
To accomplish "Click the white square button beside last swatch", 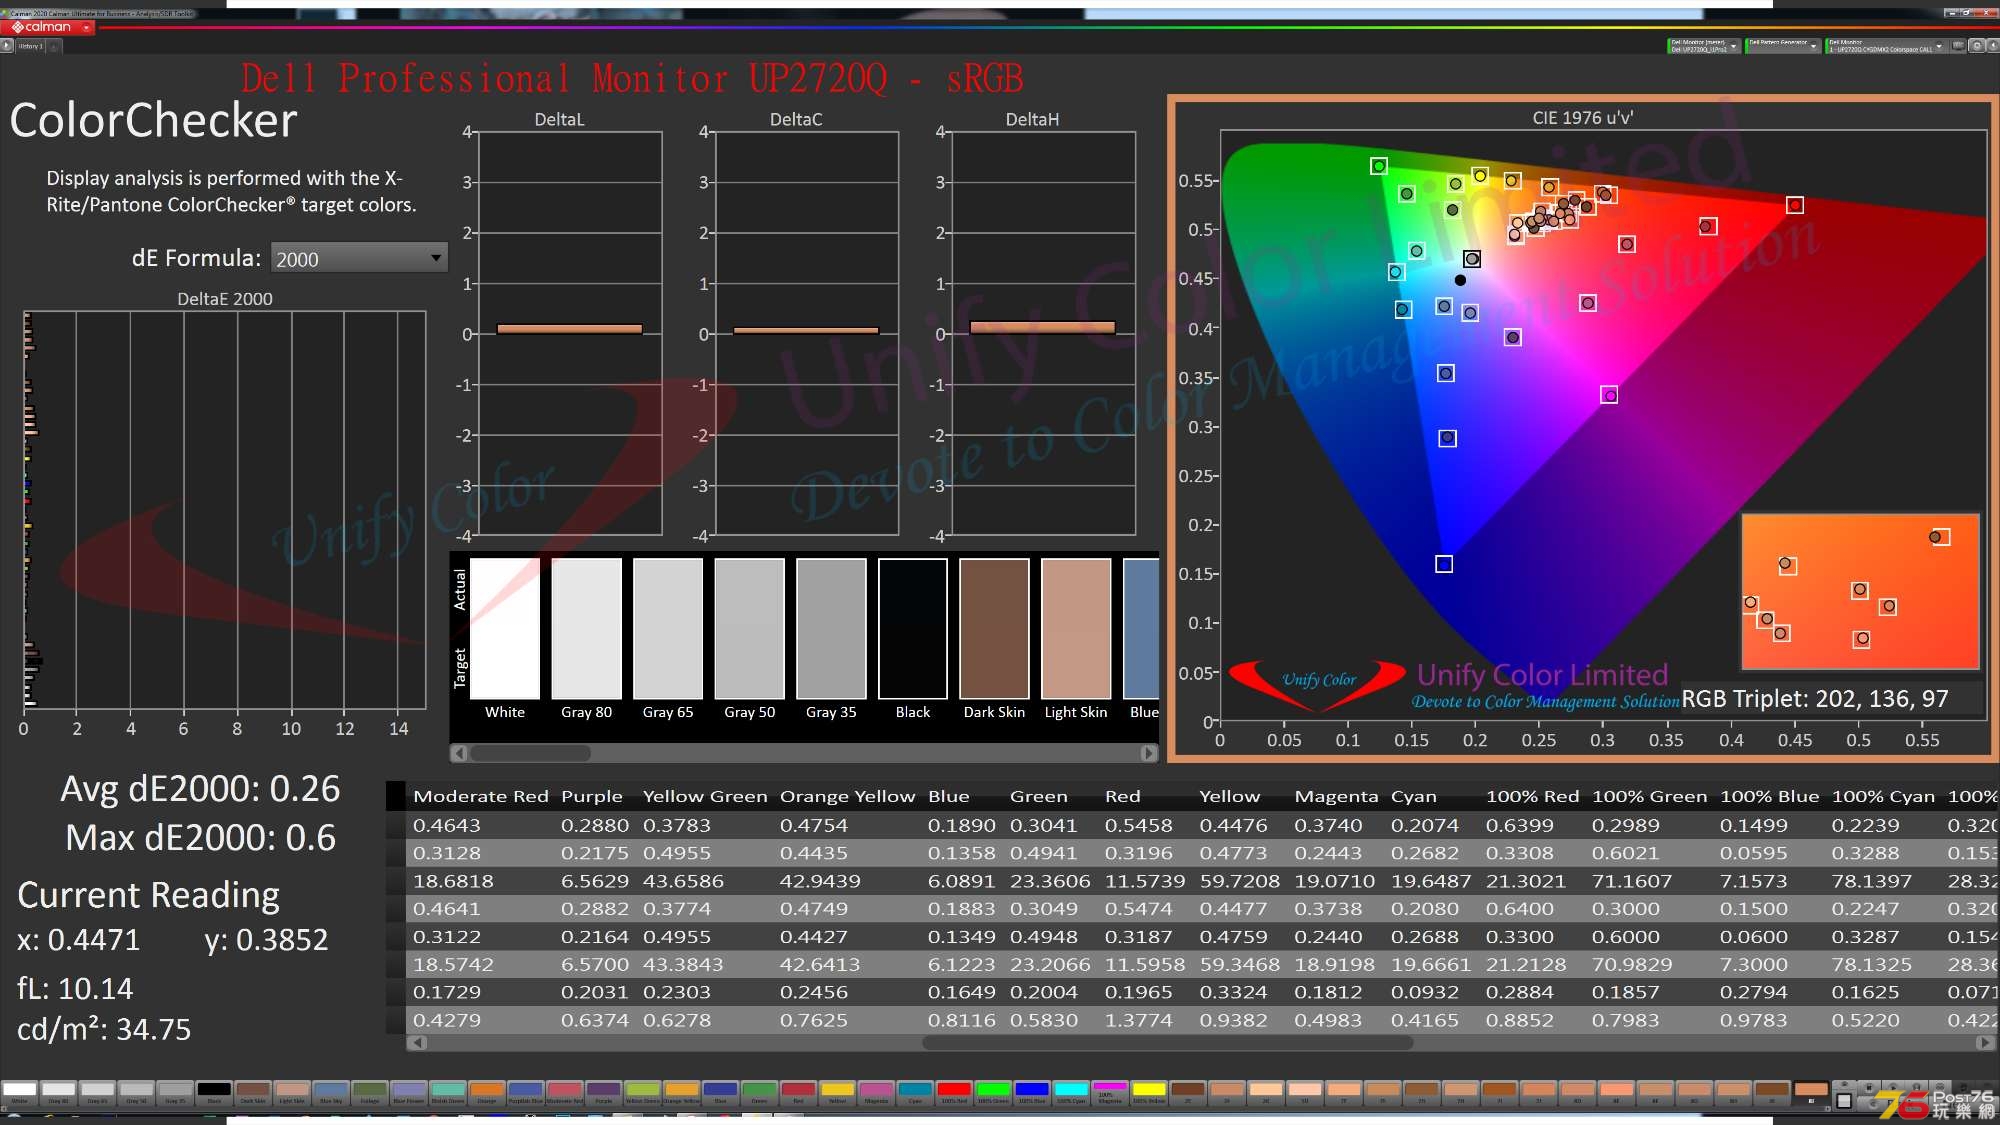I will click(1844, 1100).
